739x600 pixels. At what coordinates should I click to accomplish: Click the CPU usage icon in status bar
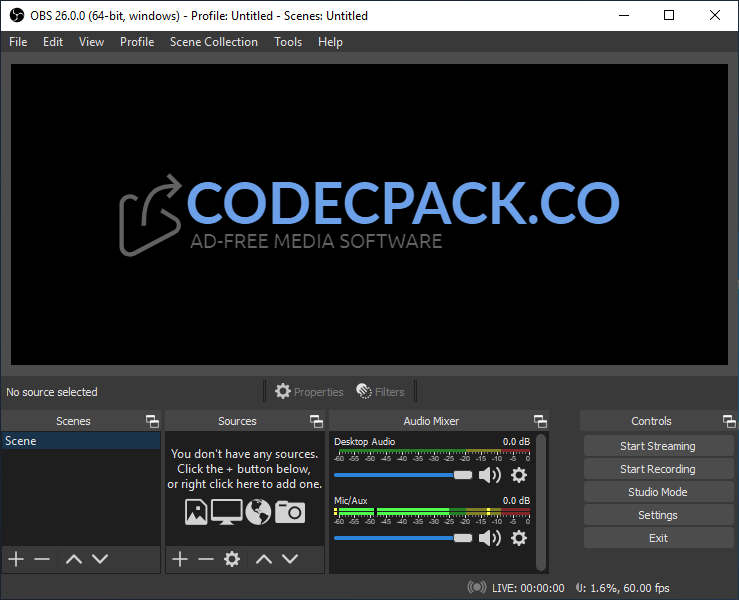click(580, 587)
